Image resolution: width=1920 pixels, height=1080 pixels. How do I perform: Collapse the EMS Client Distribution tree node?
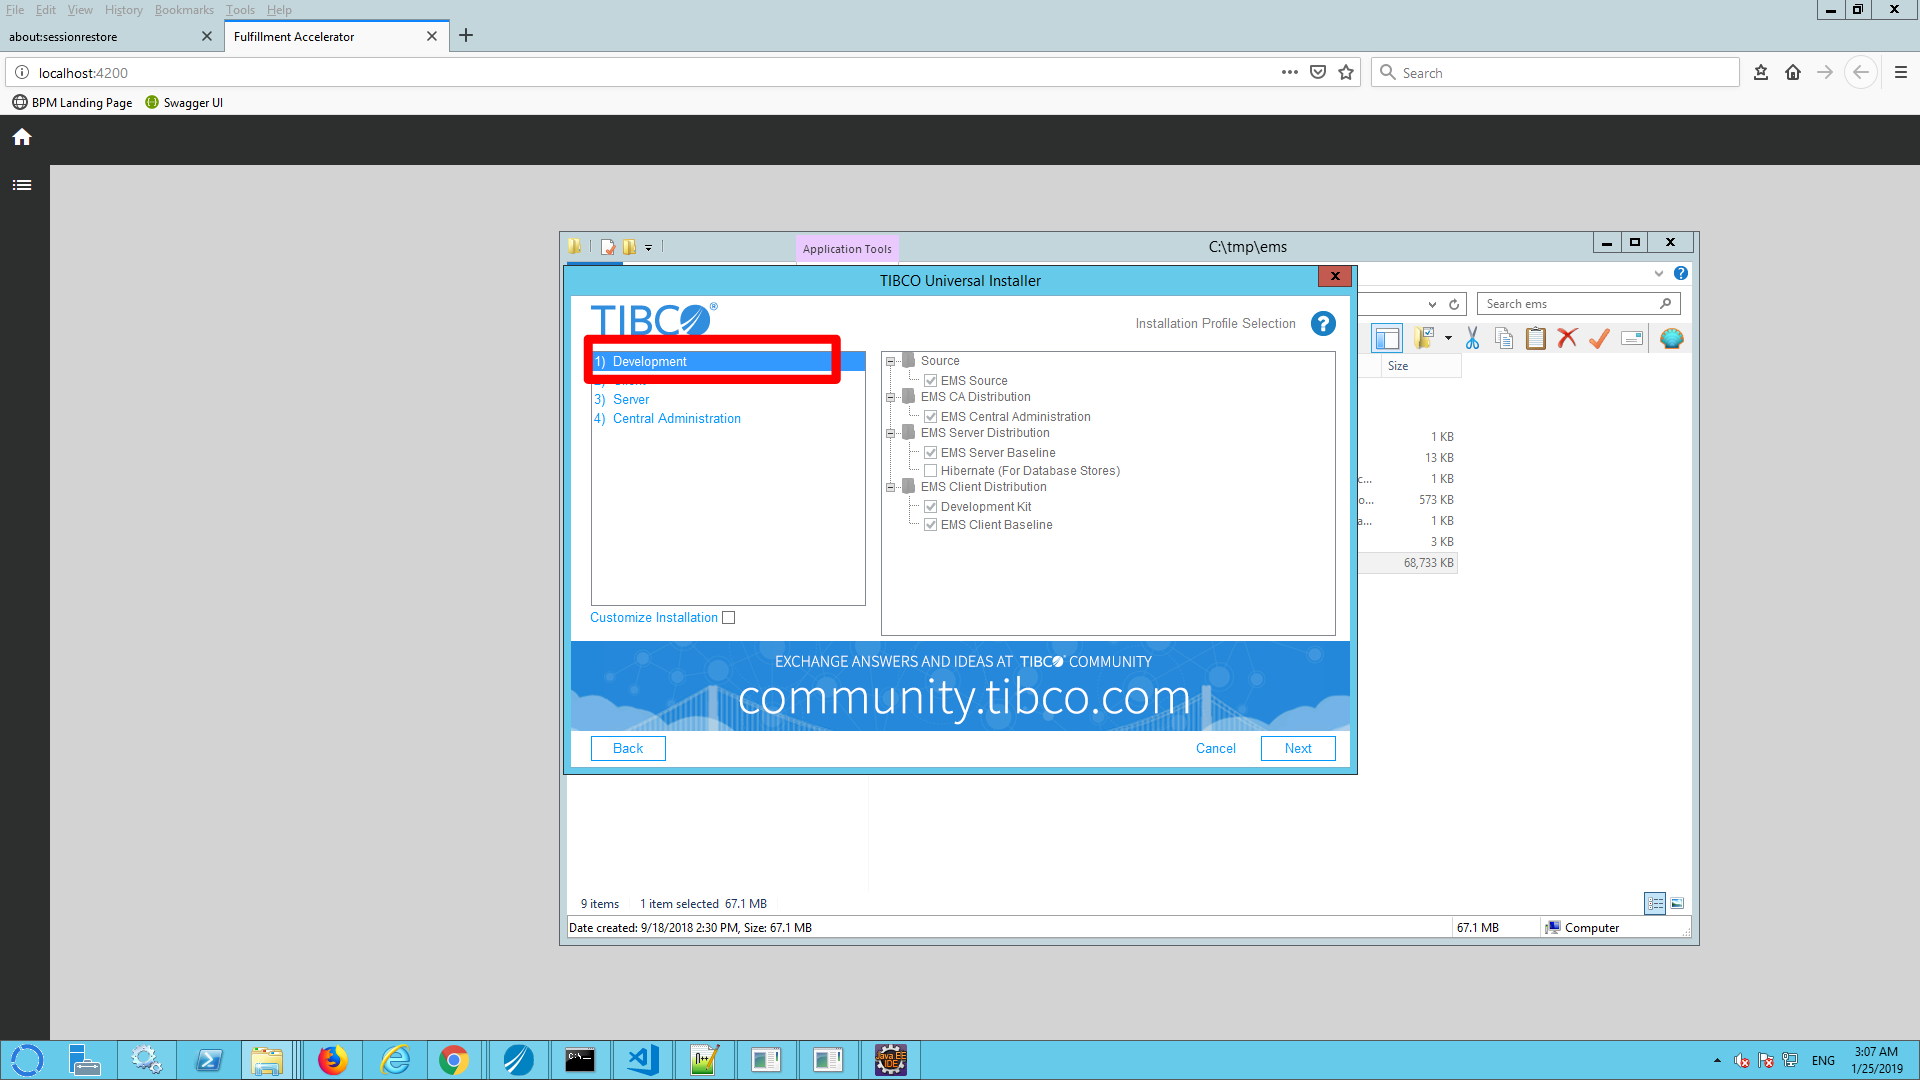(890, 487)
